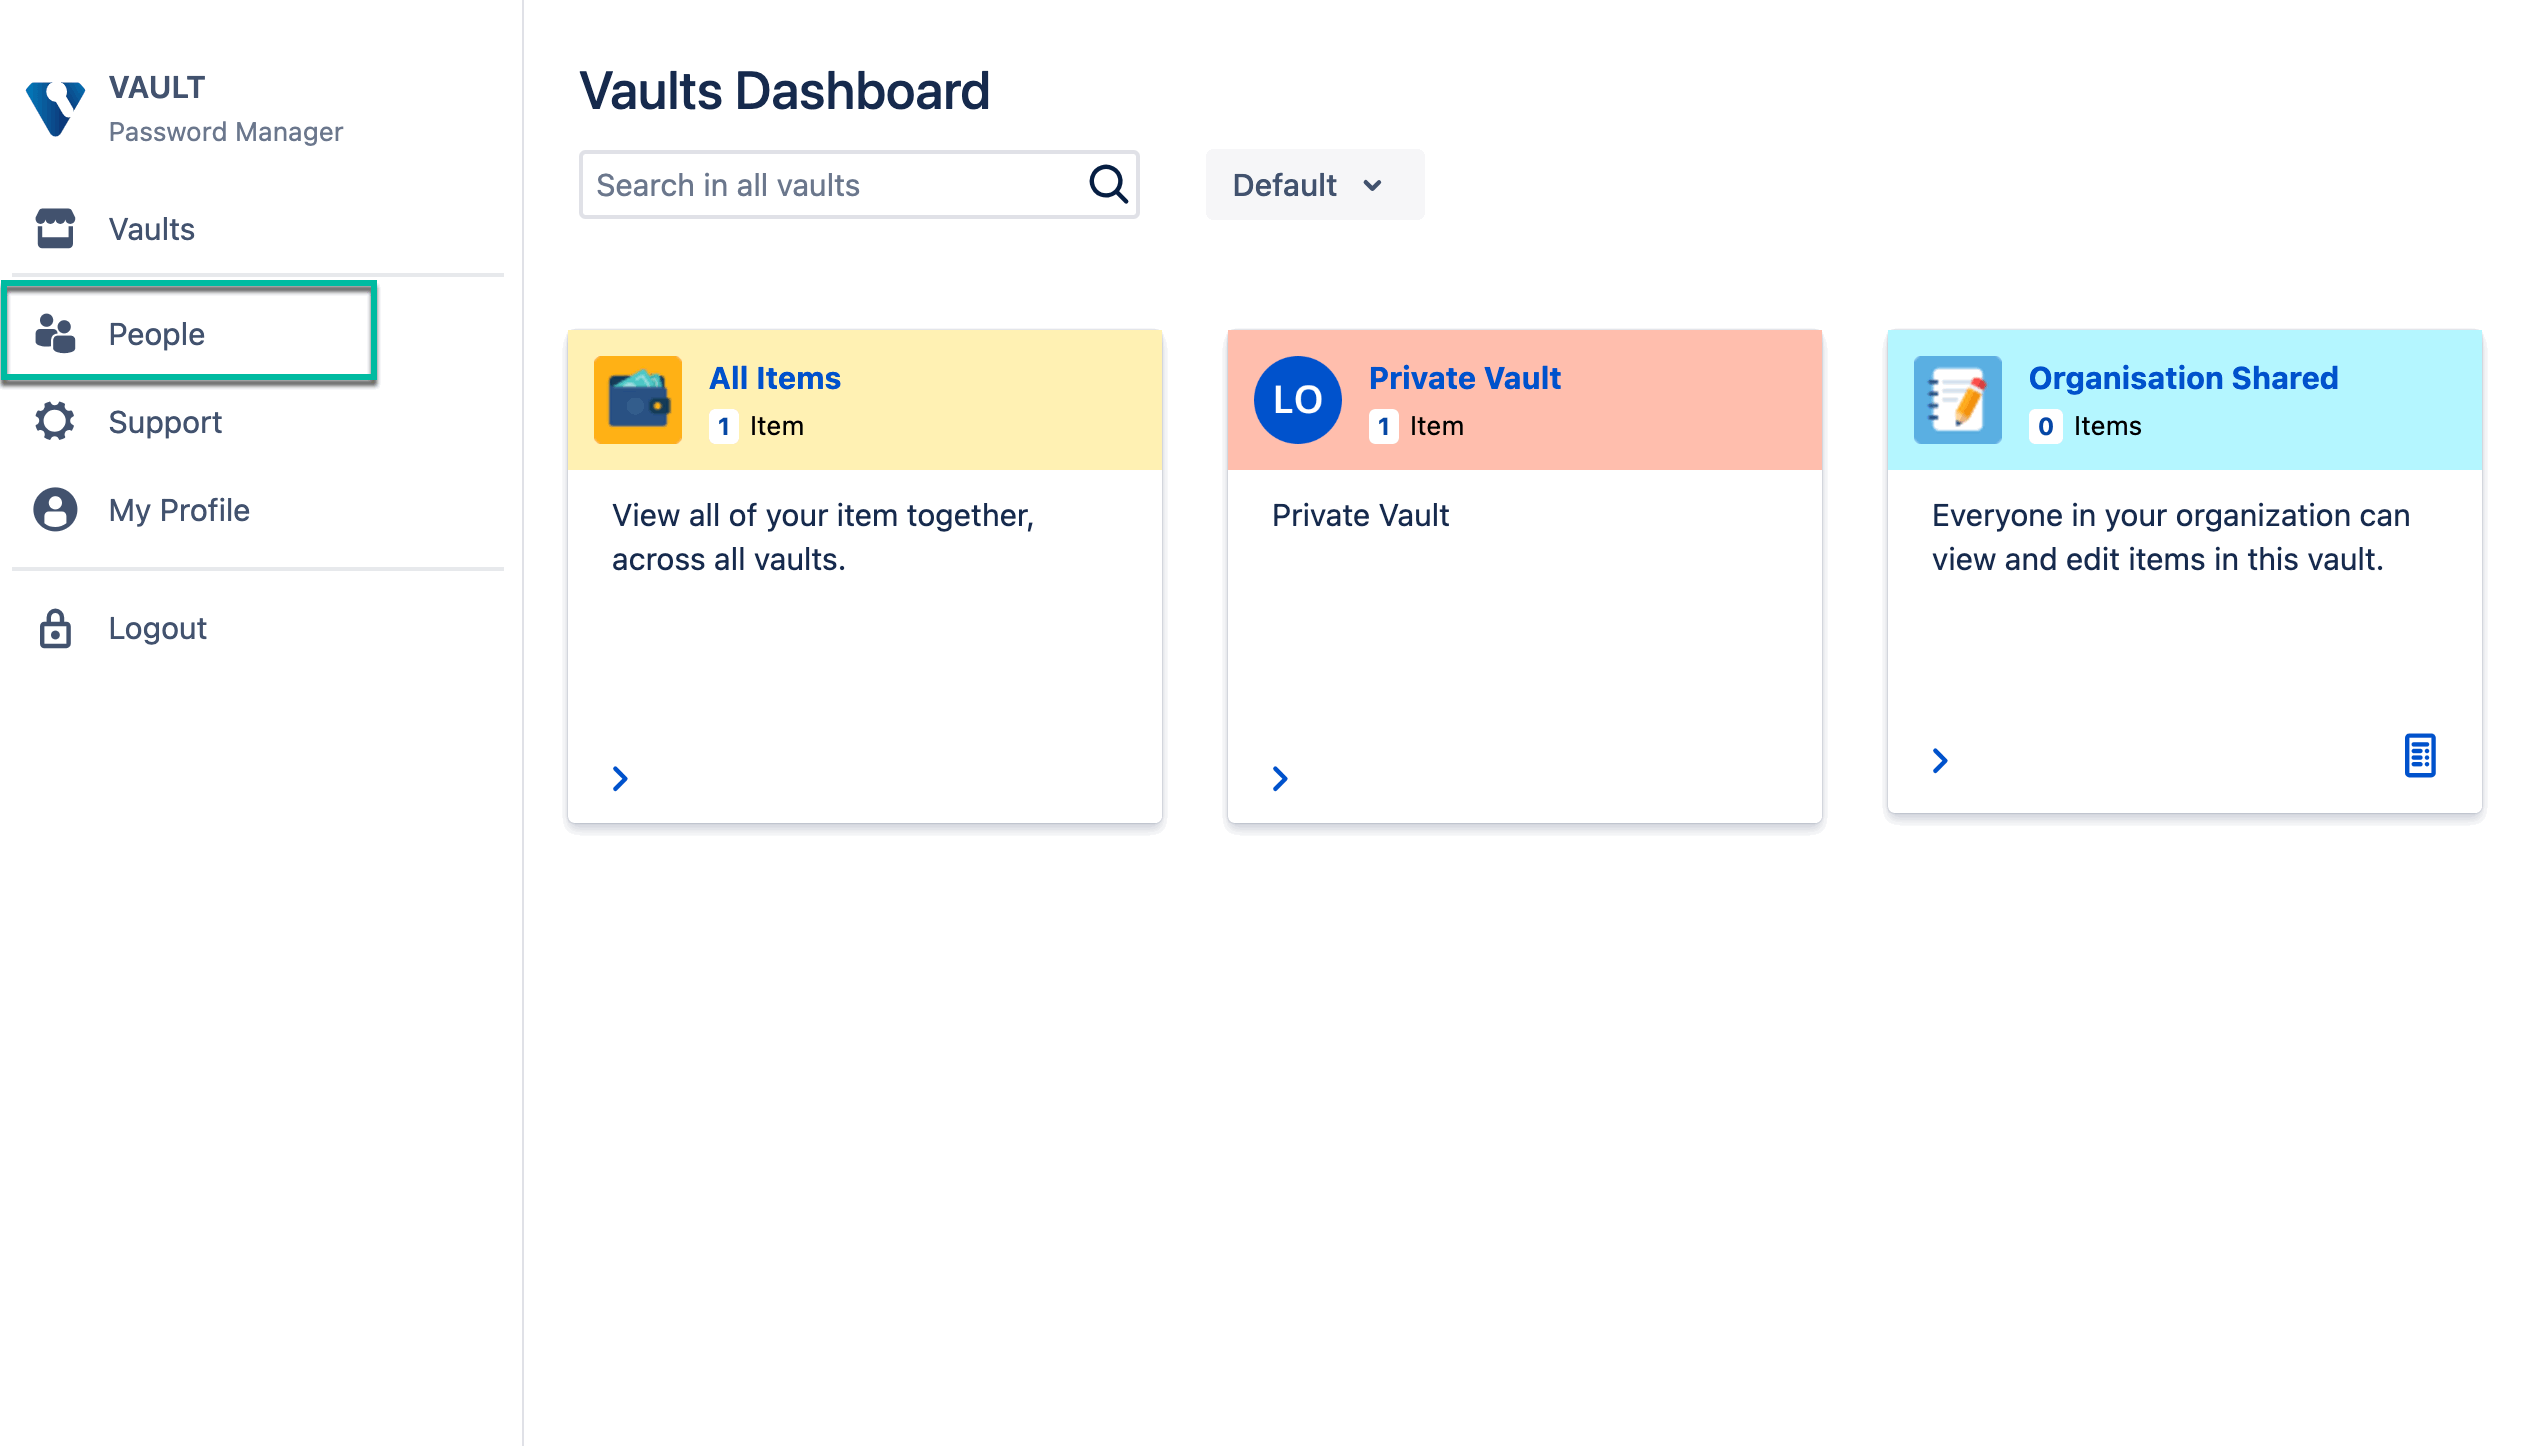Click inside the Search in all vaults field

click(830, 184)
